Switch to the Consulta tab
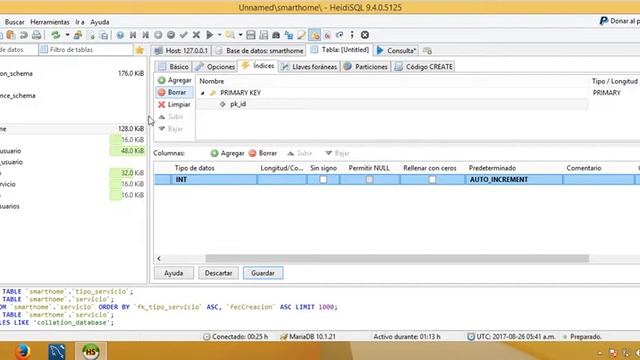640x360 pixels. coord(396,51)
